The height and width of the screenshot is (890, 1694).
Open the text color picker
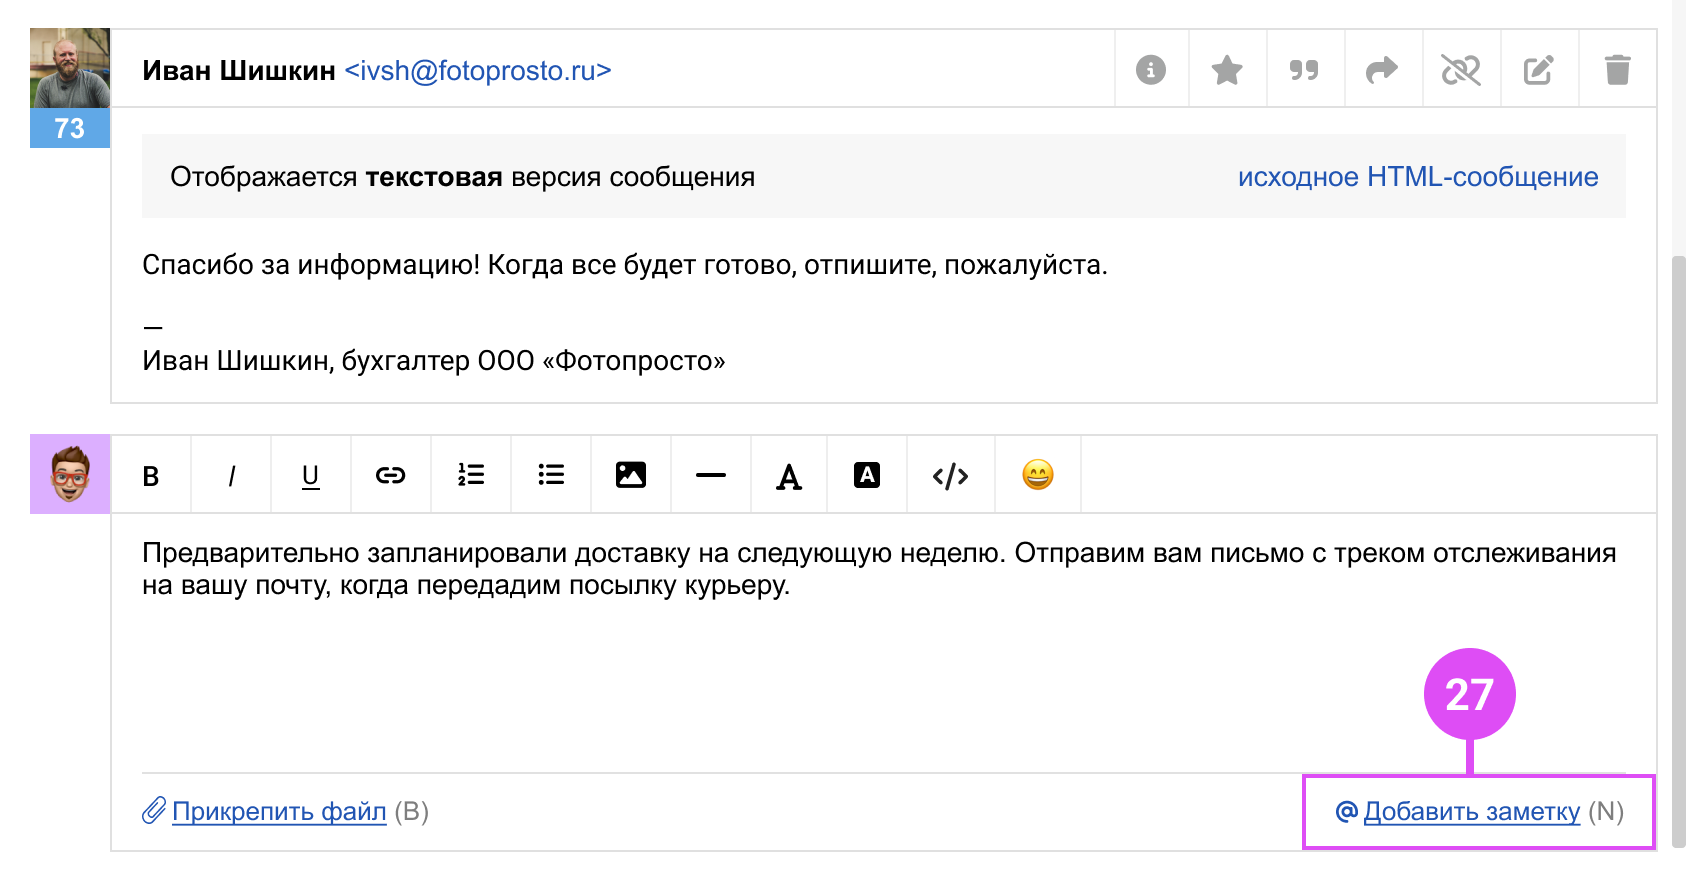point(789,476)
